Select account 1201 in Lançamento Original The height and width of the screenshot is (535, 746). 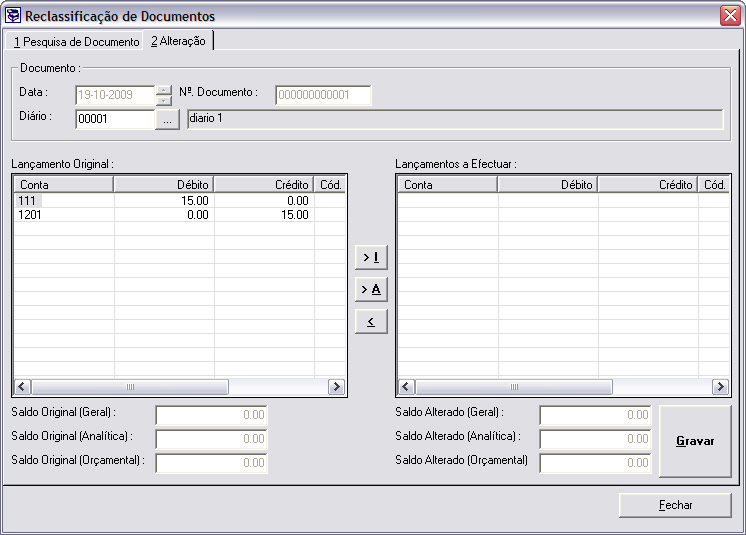tap(29, 215)
